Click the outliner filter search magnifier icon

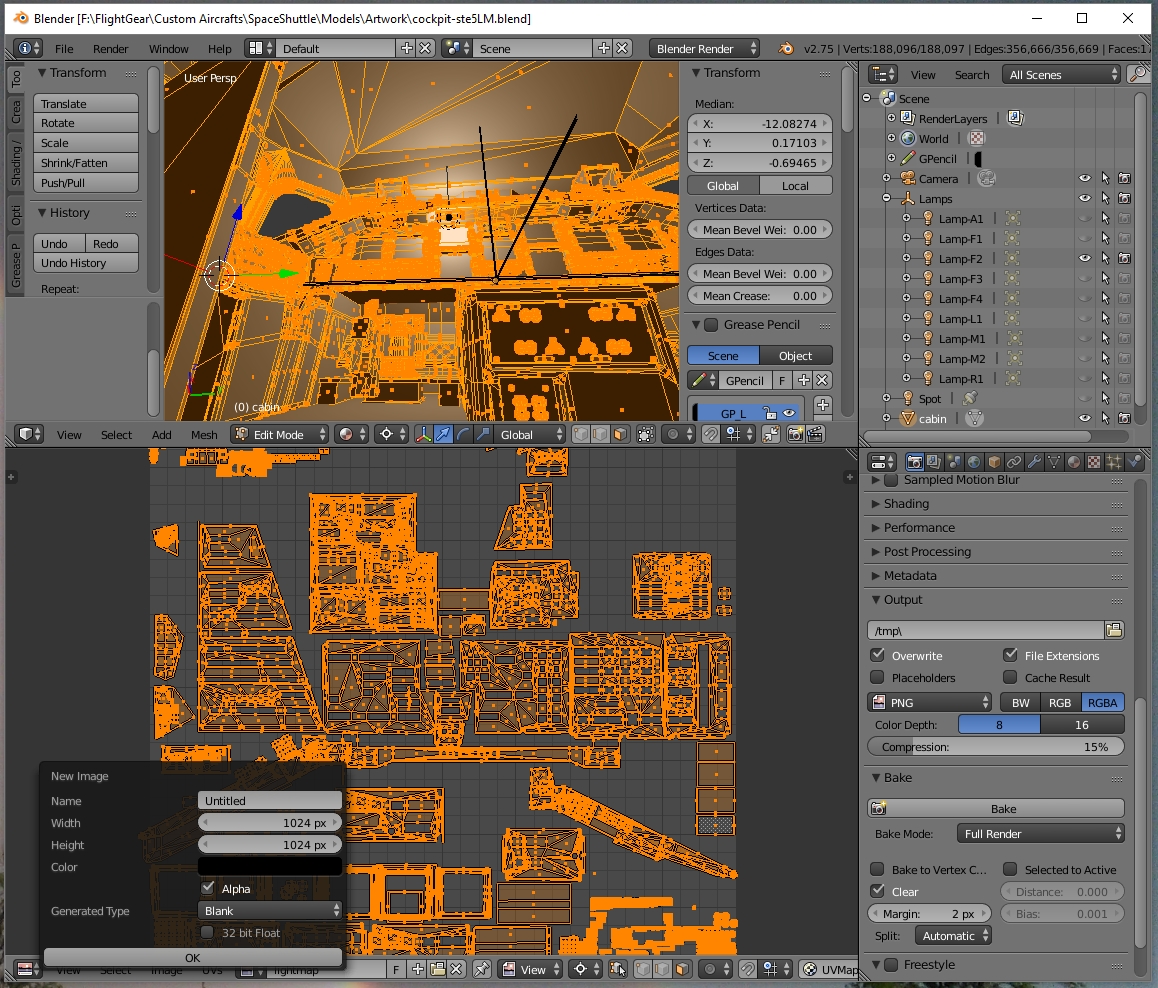(1138, 74)
